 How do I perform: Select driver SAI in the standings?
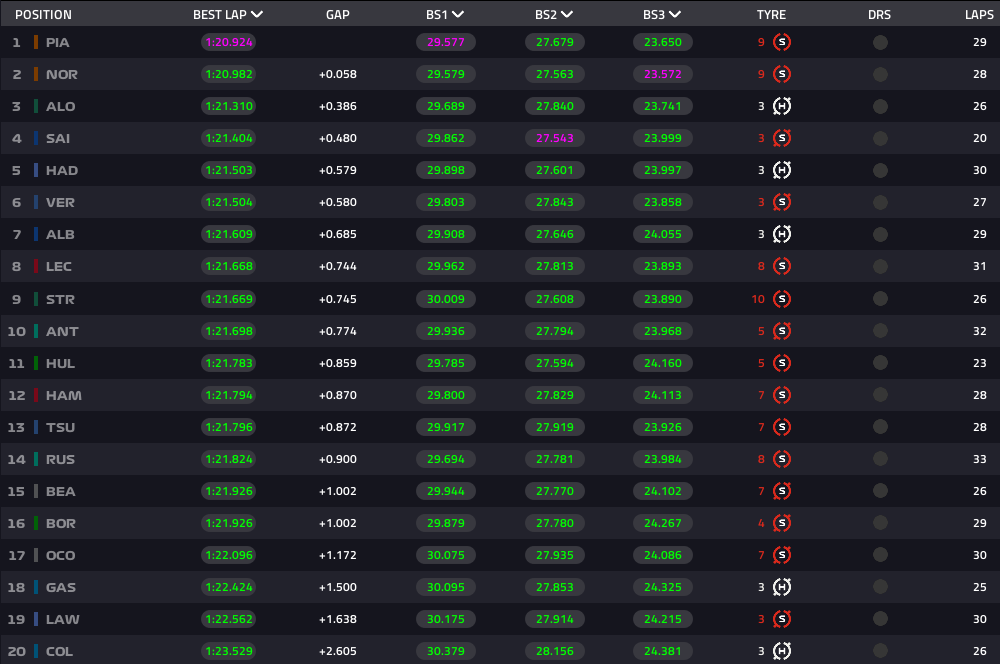coord(58,138)
